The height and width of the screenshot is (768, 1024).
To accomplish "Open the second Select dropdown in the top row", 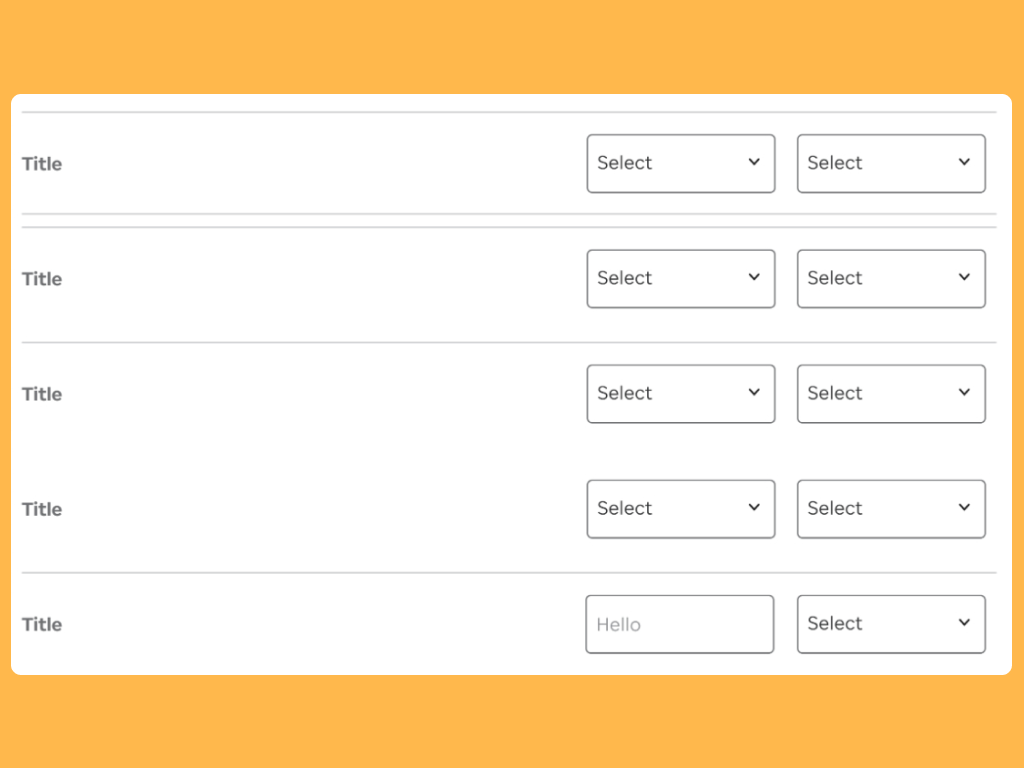I will coord(890,163).
